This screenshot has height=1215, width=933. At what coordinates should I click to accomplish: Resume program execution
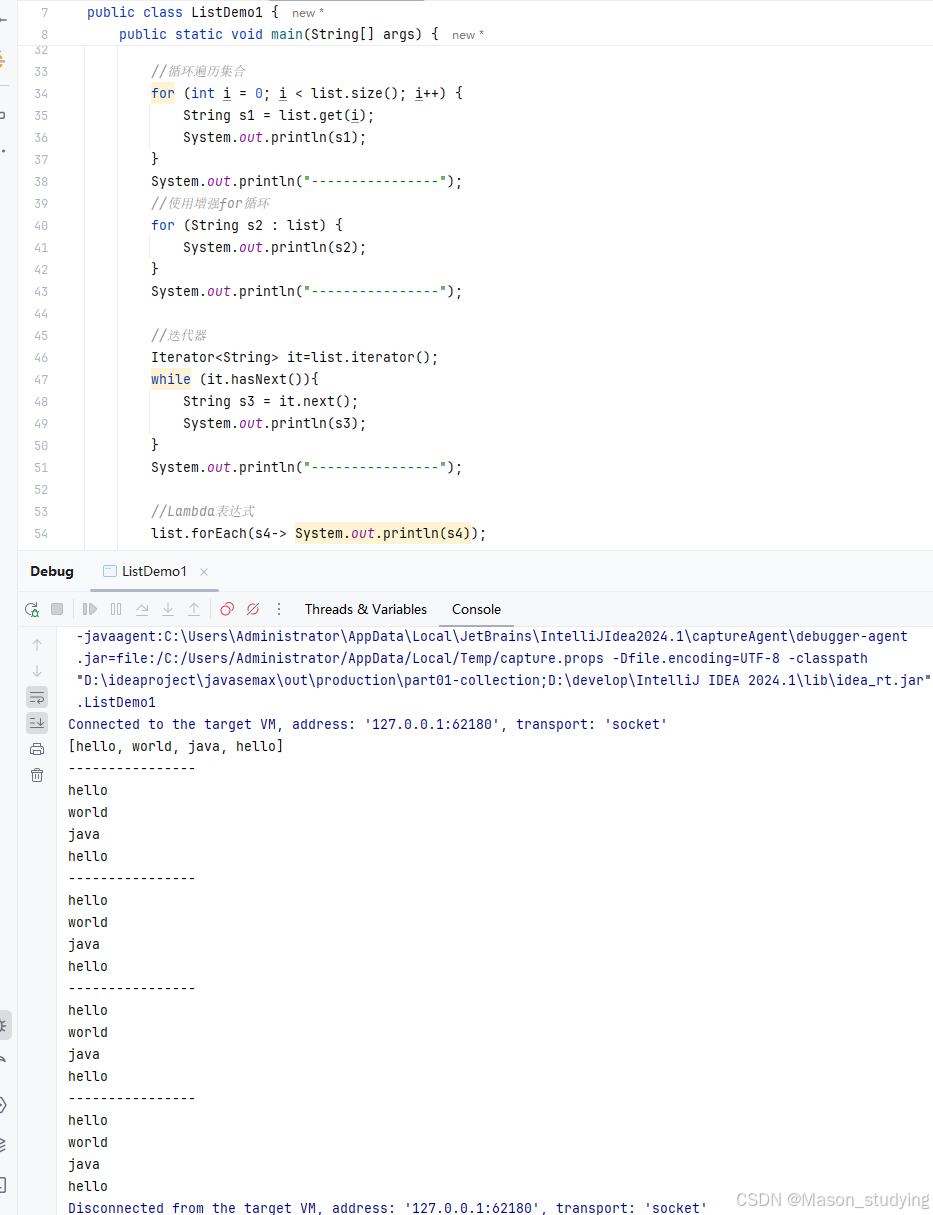pyautogui.click(x=89, y=608)
